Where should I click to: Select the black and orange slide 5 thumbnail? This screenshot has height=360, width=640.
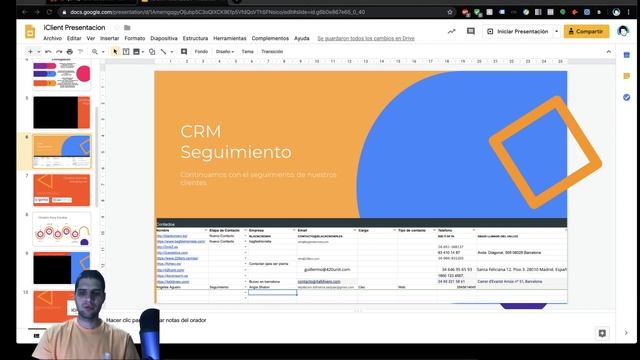click(x=62, y=113)
